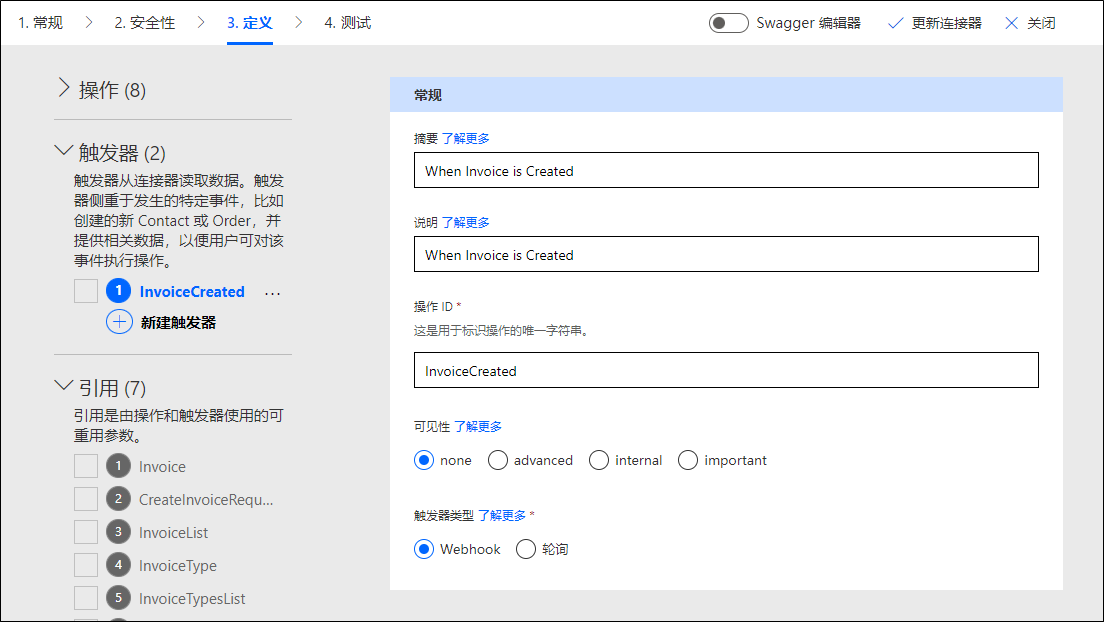Click the number 5 badge of InvoiceTypesList

pyautogui.click(x=118, y=597)
